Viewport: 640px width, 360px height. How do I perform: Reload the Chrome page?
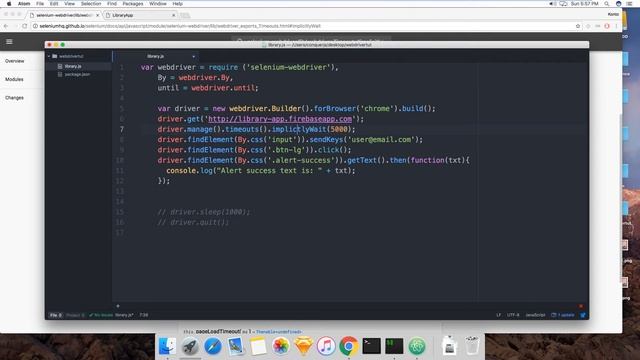[x=24, y=26]
